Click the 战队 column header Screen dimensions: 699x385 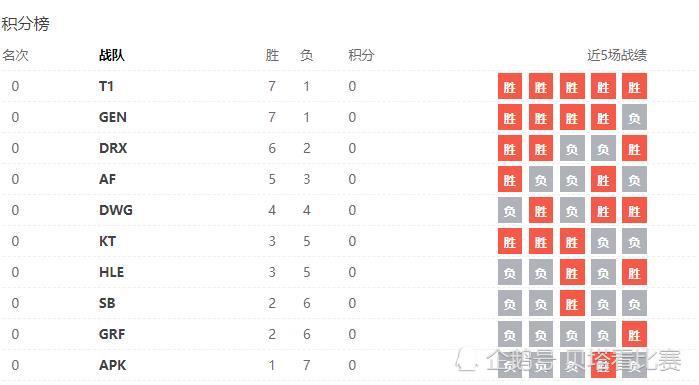tap(112, 55)
